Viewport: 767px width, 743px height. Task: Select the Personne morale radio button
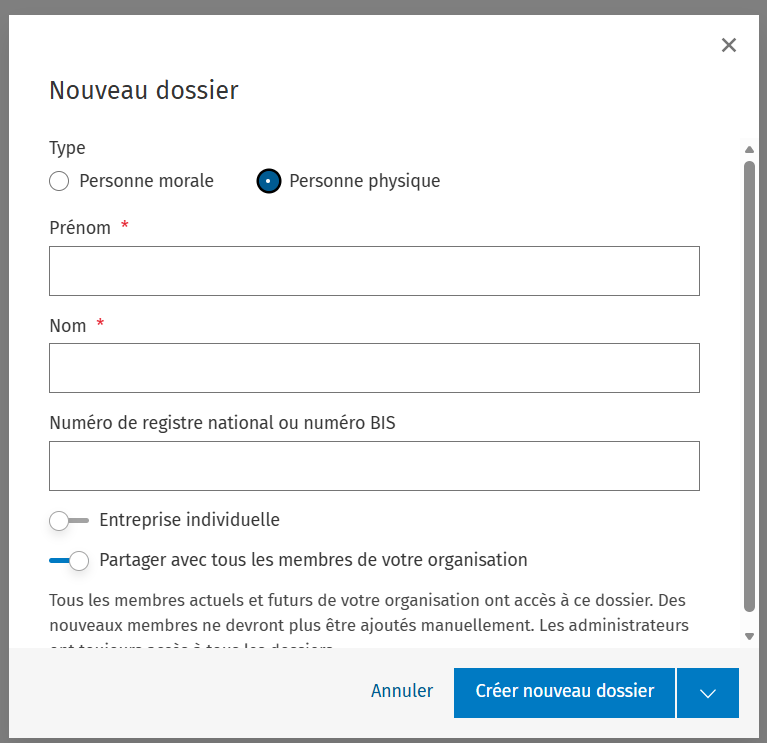click(59, 181)
